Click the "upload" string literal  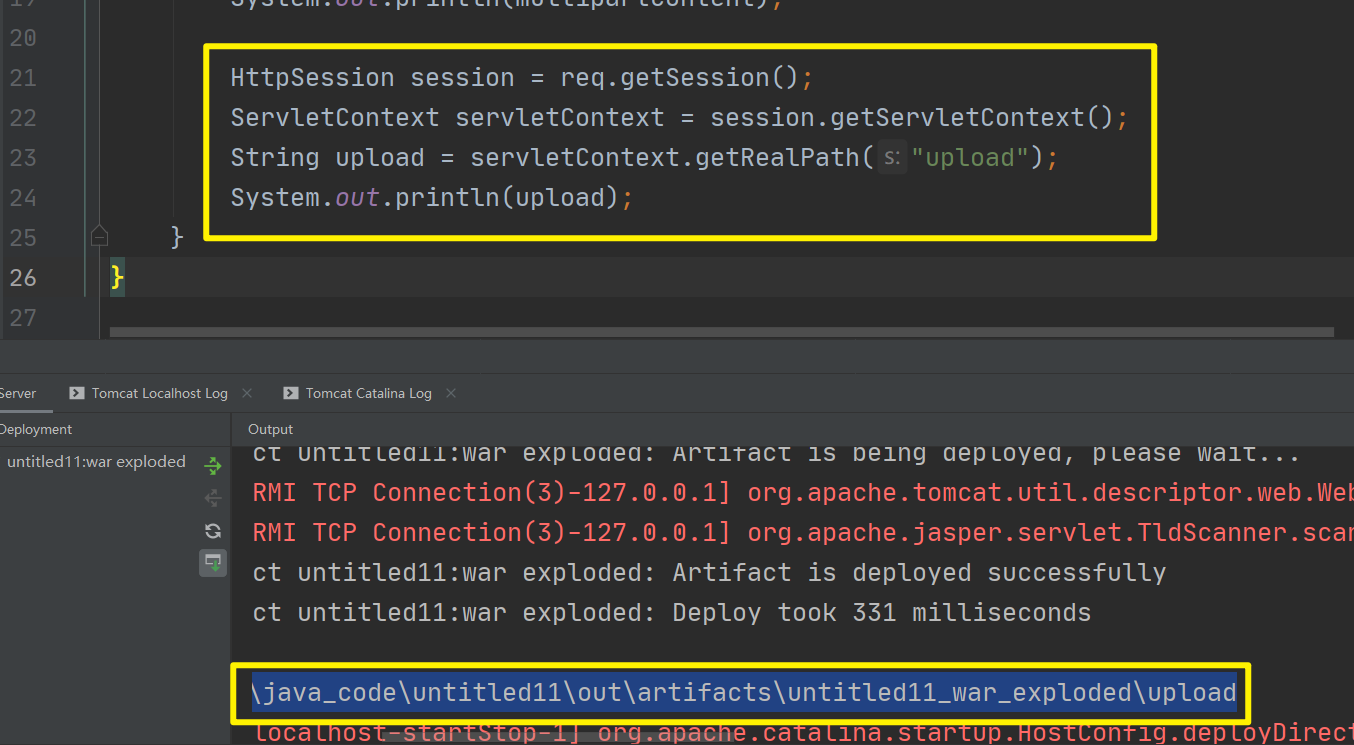970,158
